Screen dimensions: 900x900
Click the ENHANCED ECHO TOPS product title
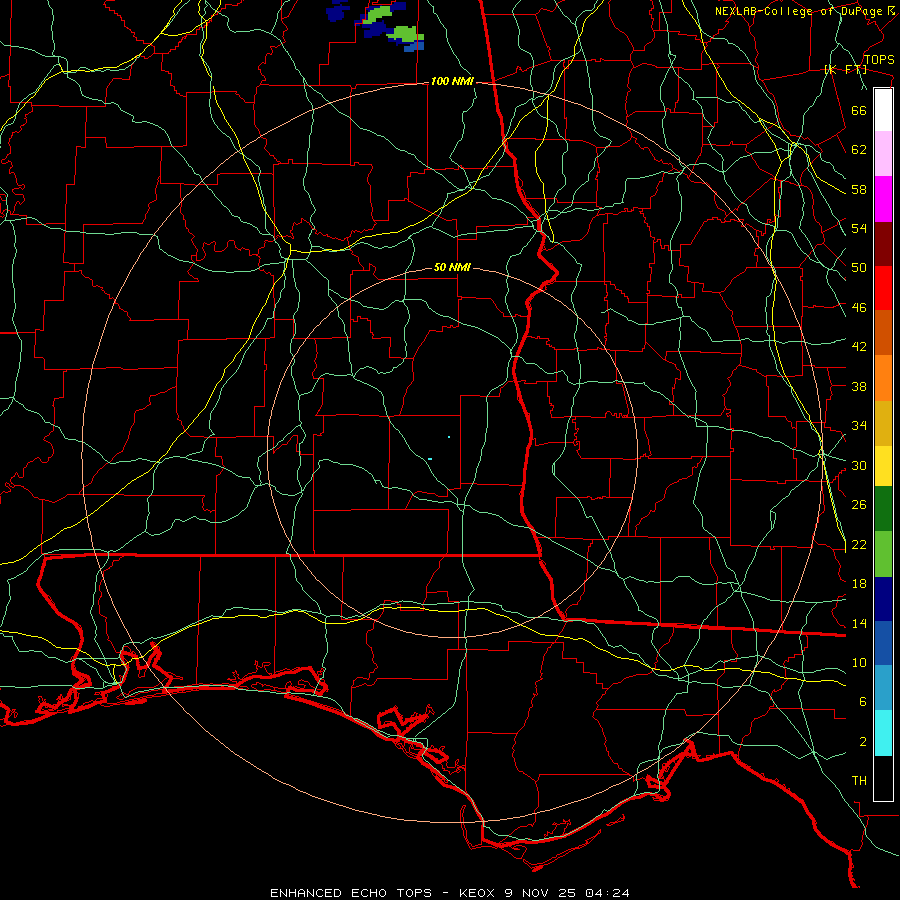351,893
